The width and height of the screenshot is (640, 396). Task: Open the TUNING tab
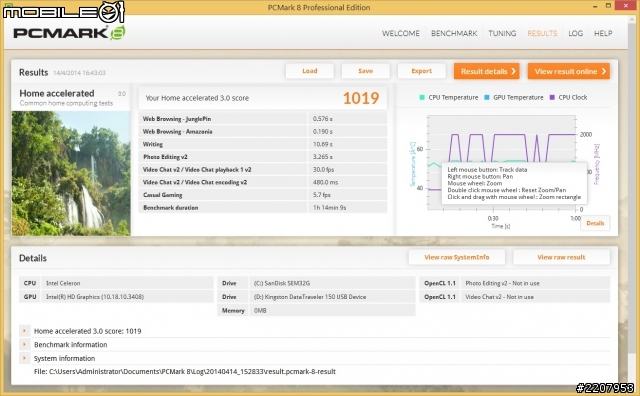point(502,33)
